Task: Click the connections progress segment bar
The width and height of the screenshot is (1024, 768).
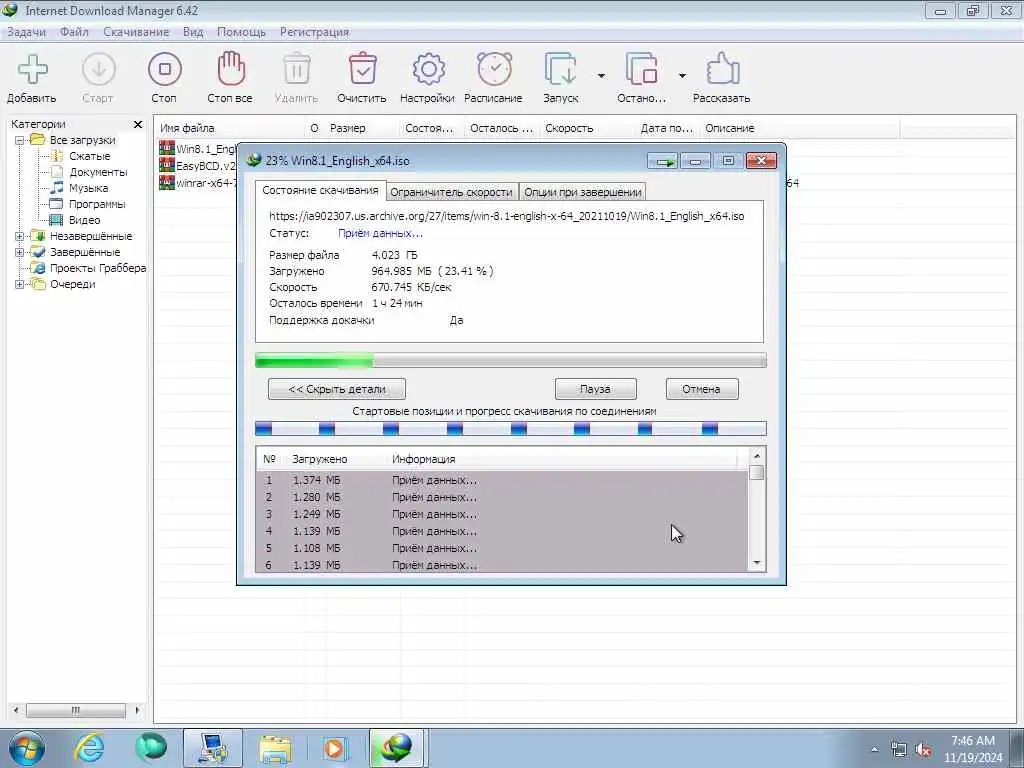Action: point(511,428)
